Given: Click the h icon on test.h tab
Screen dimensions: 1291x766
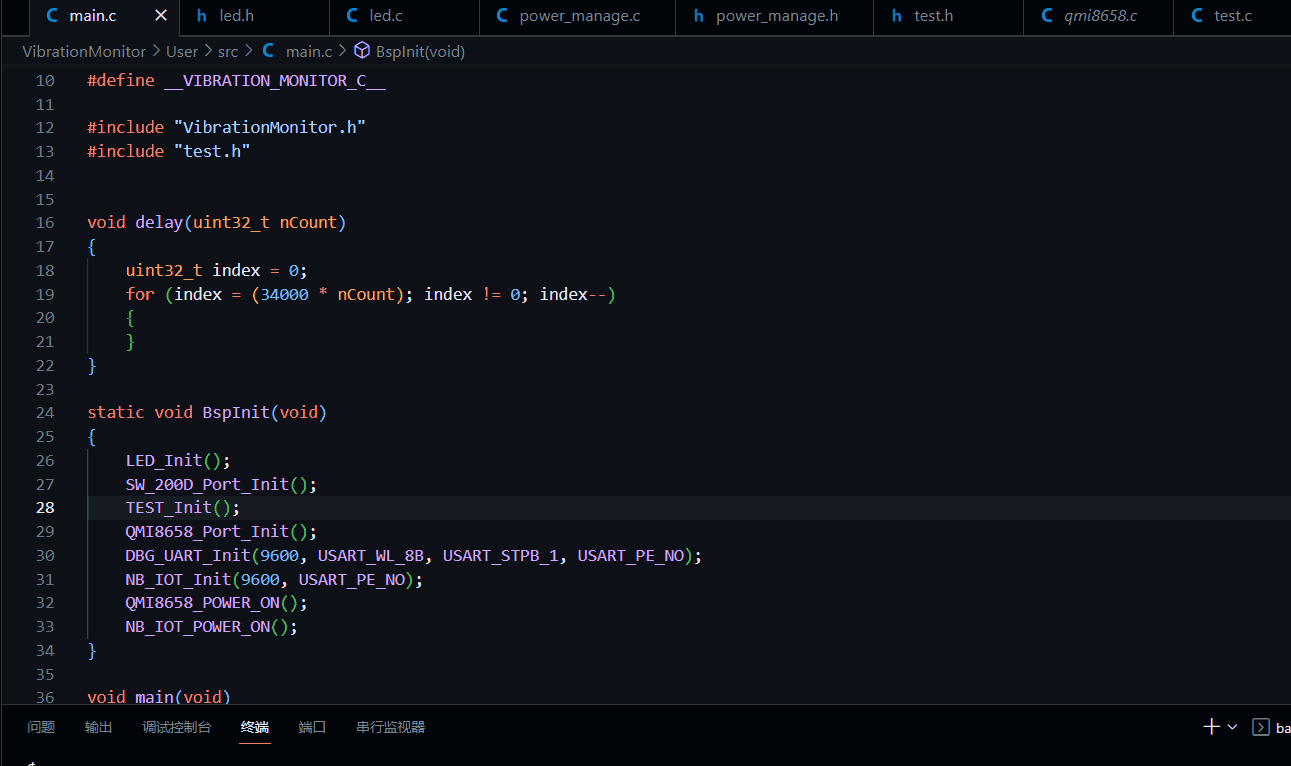Looking at the screenshot, I should click(x=897, y=16).
